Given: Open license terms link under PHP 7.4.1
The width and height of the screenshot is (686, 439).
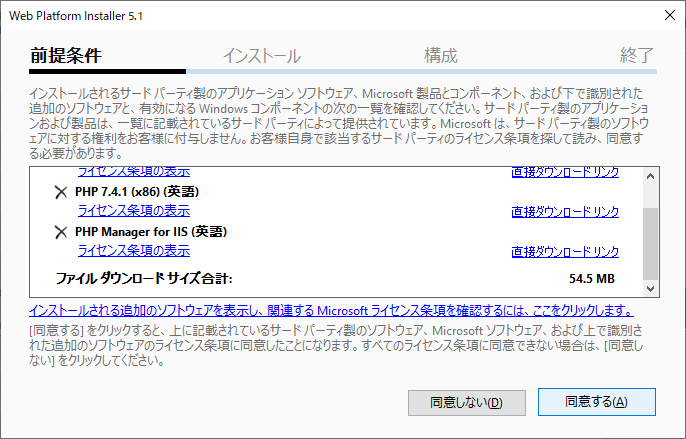Looking at the screenshot, I should pyautogui.click(x=134, y=211).
